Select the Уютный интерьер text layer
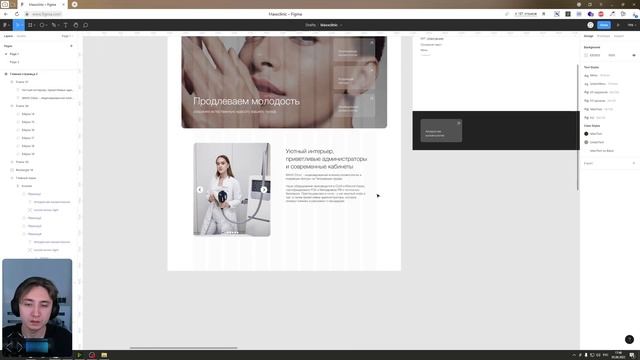 (x=47, y=90)
